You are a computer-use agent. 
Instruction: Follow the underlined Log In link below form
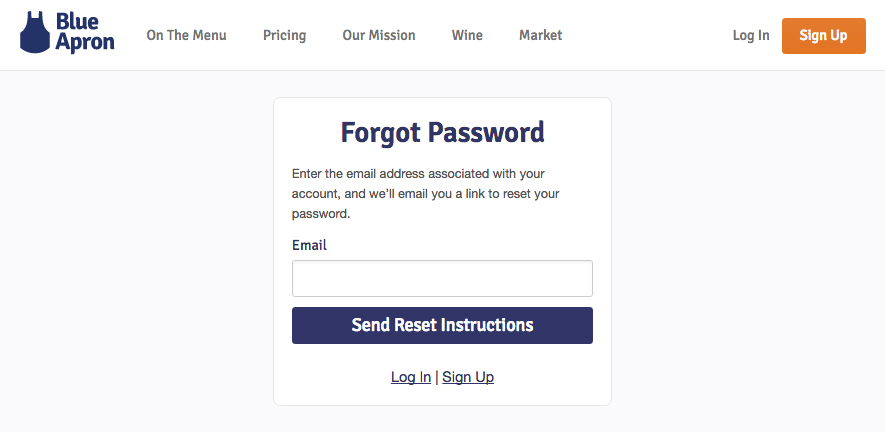pos(411,377)
